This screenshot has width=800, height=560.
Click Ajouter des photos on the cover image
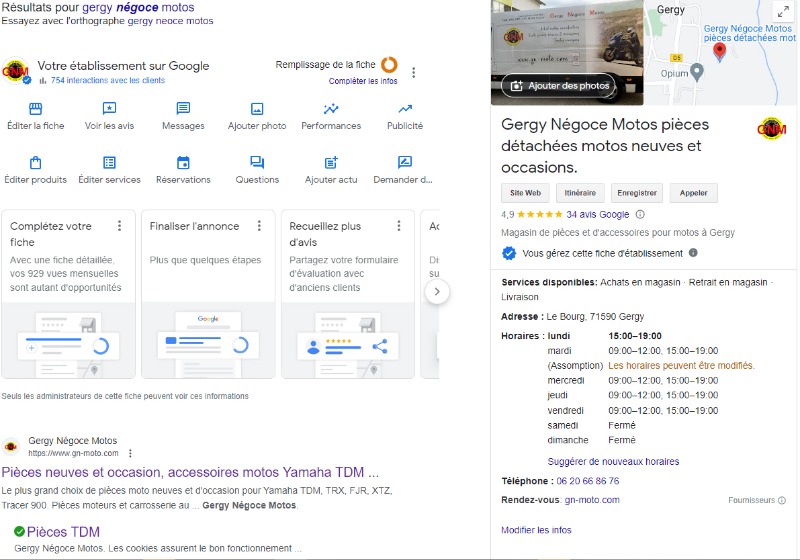[558, 86]
